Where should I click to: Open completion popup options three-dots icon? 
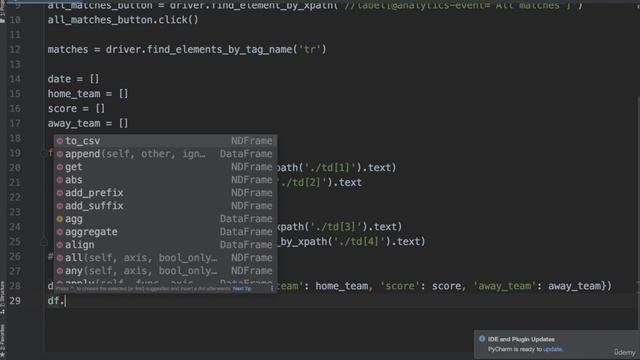tap(272, 289)
